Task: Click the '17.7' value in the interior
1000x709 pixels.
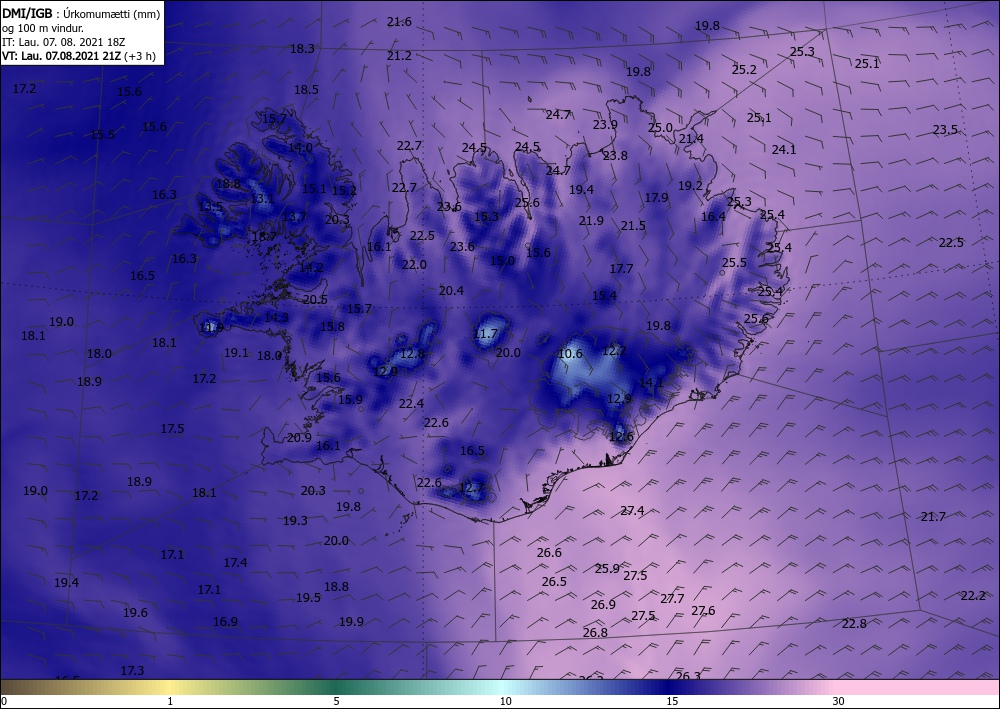Action: pyautogui.click(x=621, y=268)
